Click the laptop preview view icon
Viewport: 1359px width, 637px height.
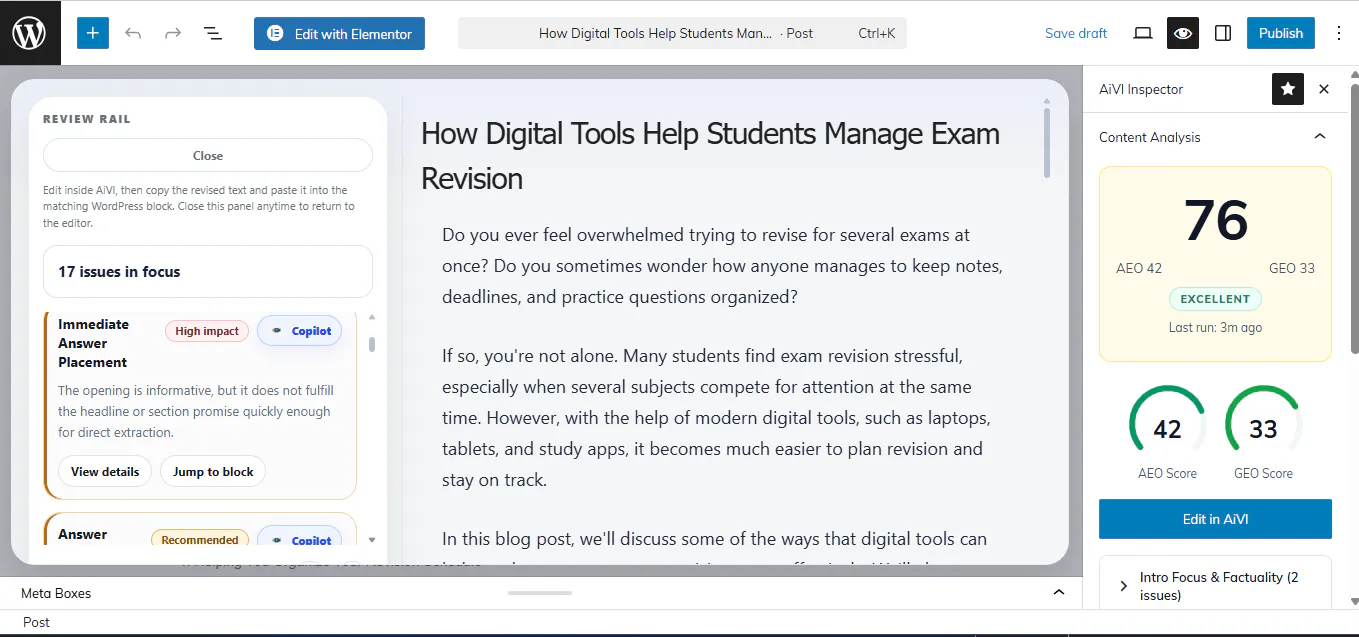pyautogui.click(x=1143, y=33)
